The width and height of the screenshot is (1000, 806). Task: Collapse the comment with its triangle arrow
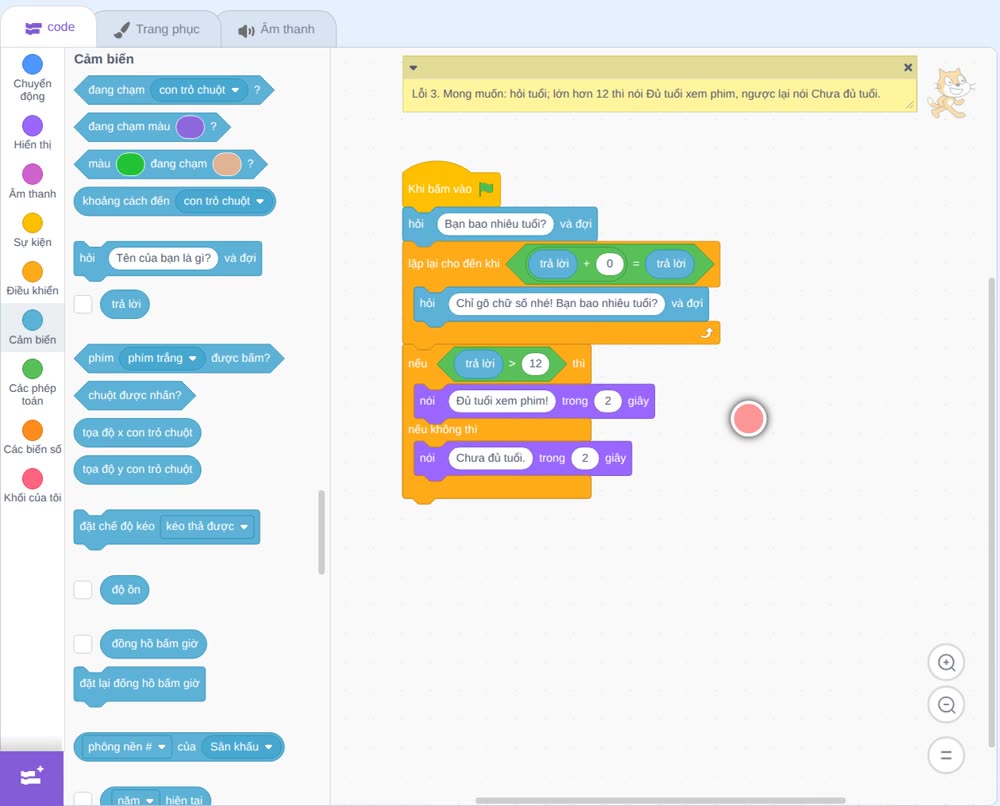413,68
